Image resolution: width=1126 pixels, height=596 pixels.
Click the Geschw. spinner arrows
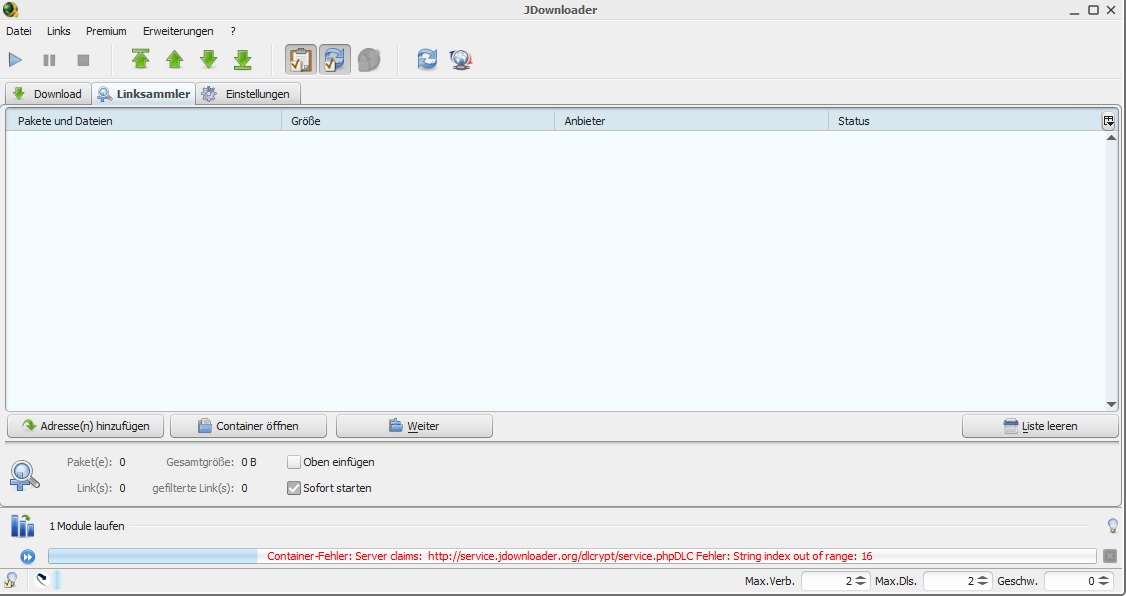click(x=1104, y=581)
